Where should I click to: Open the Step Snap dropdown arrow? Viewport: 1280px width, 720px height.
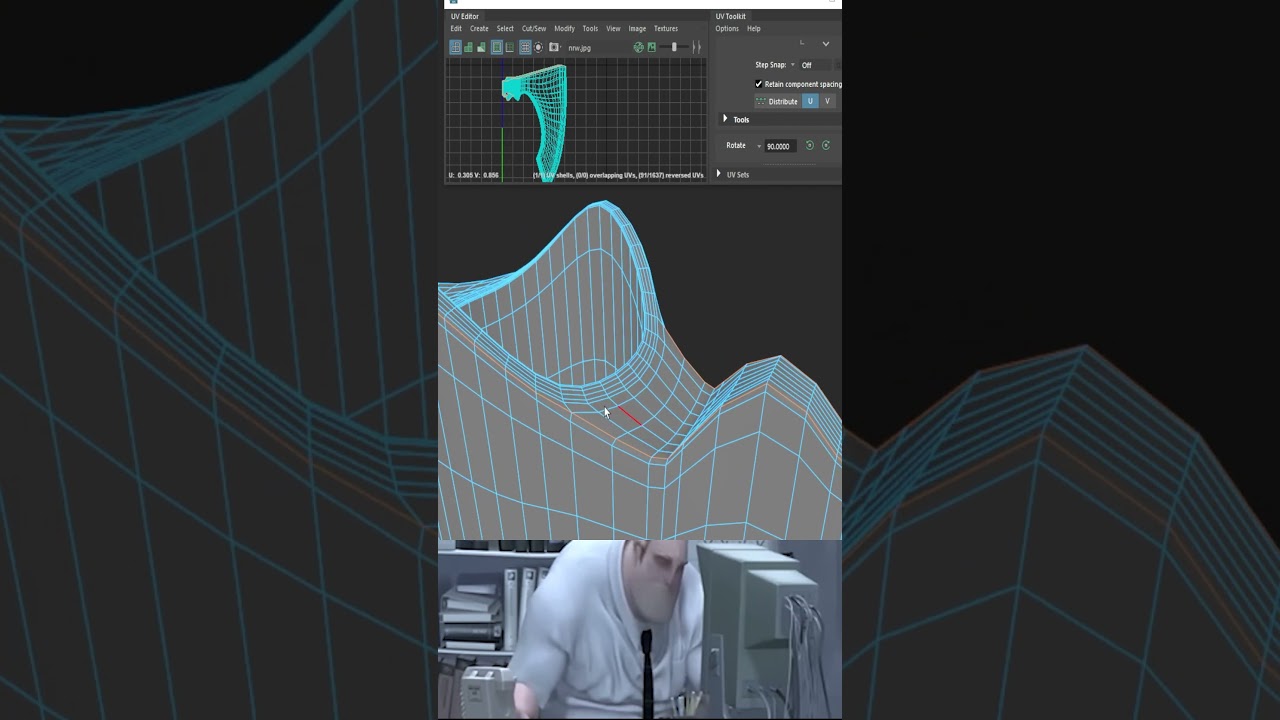pos(793,65)
